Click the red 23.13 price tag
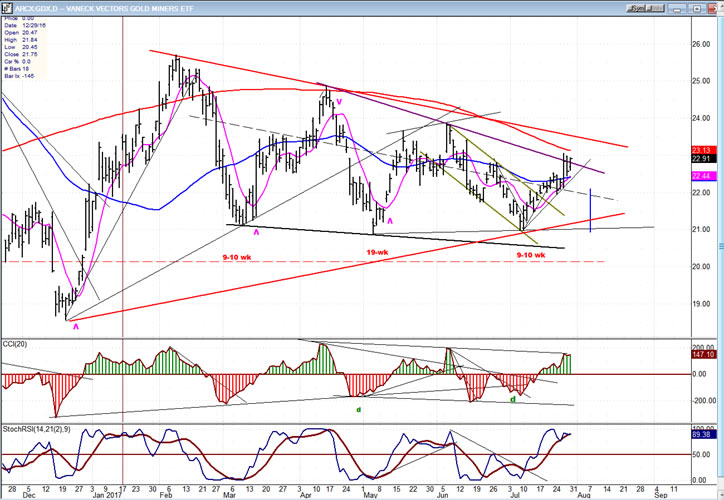This screenshot has width=724, height=500. [701, 150]
